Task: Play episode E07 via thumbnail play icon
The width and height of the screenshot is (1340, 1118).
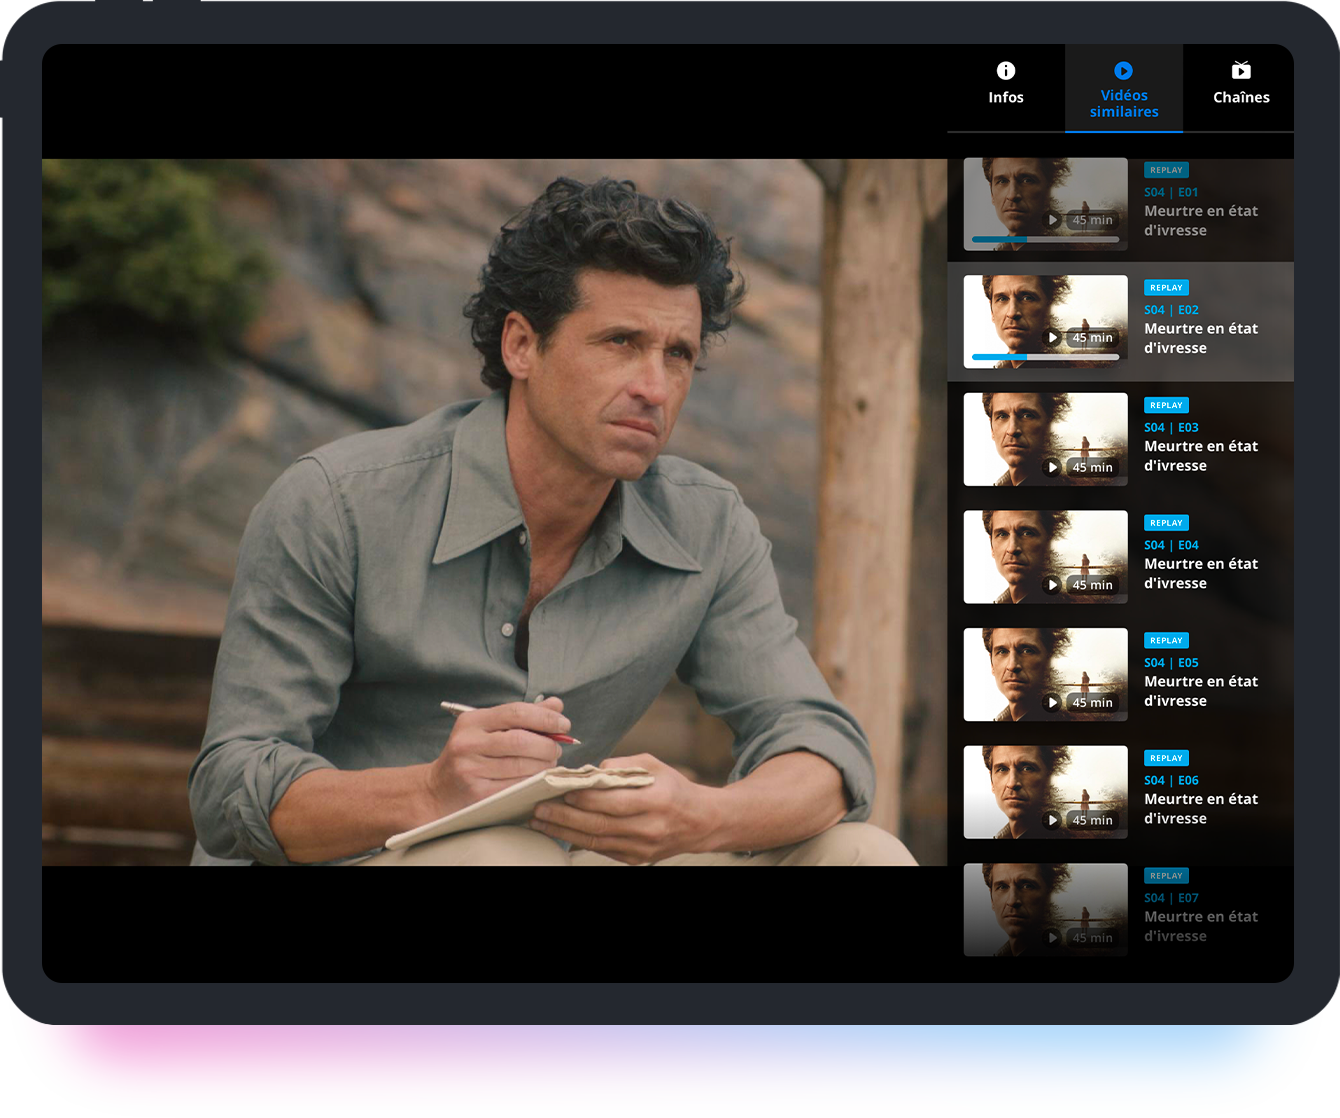Action: tap(1052, 938)
